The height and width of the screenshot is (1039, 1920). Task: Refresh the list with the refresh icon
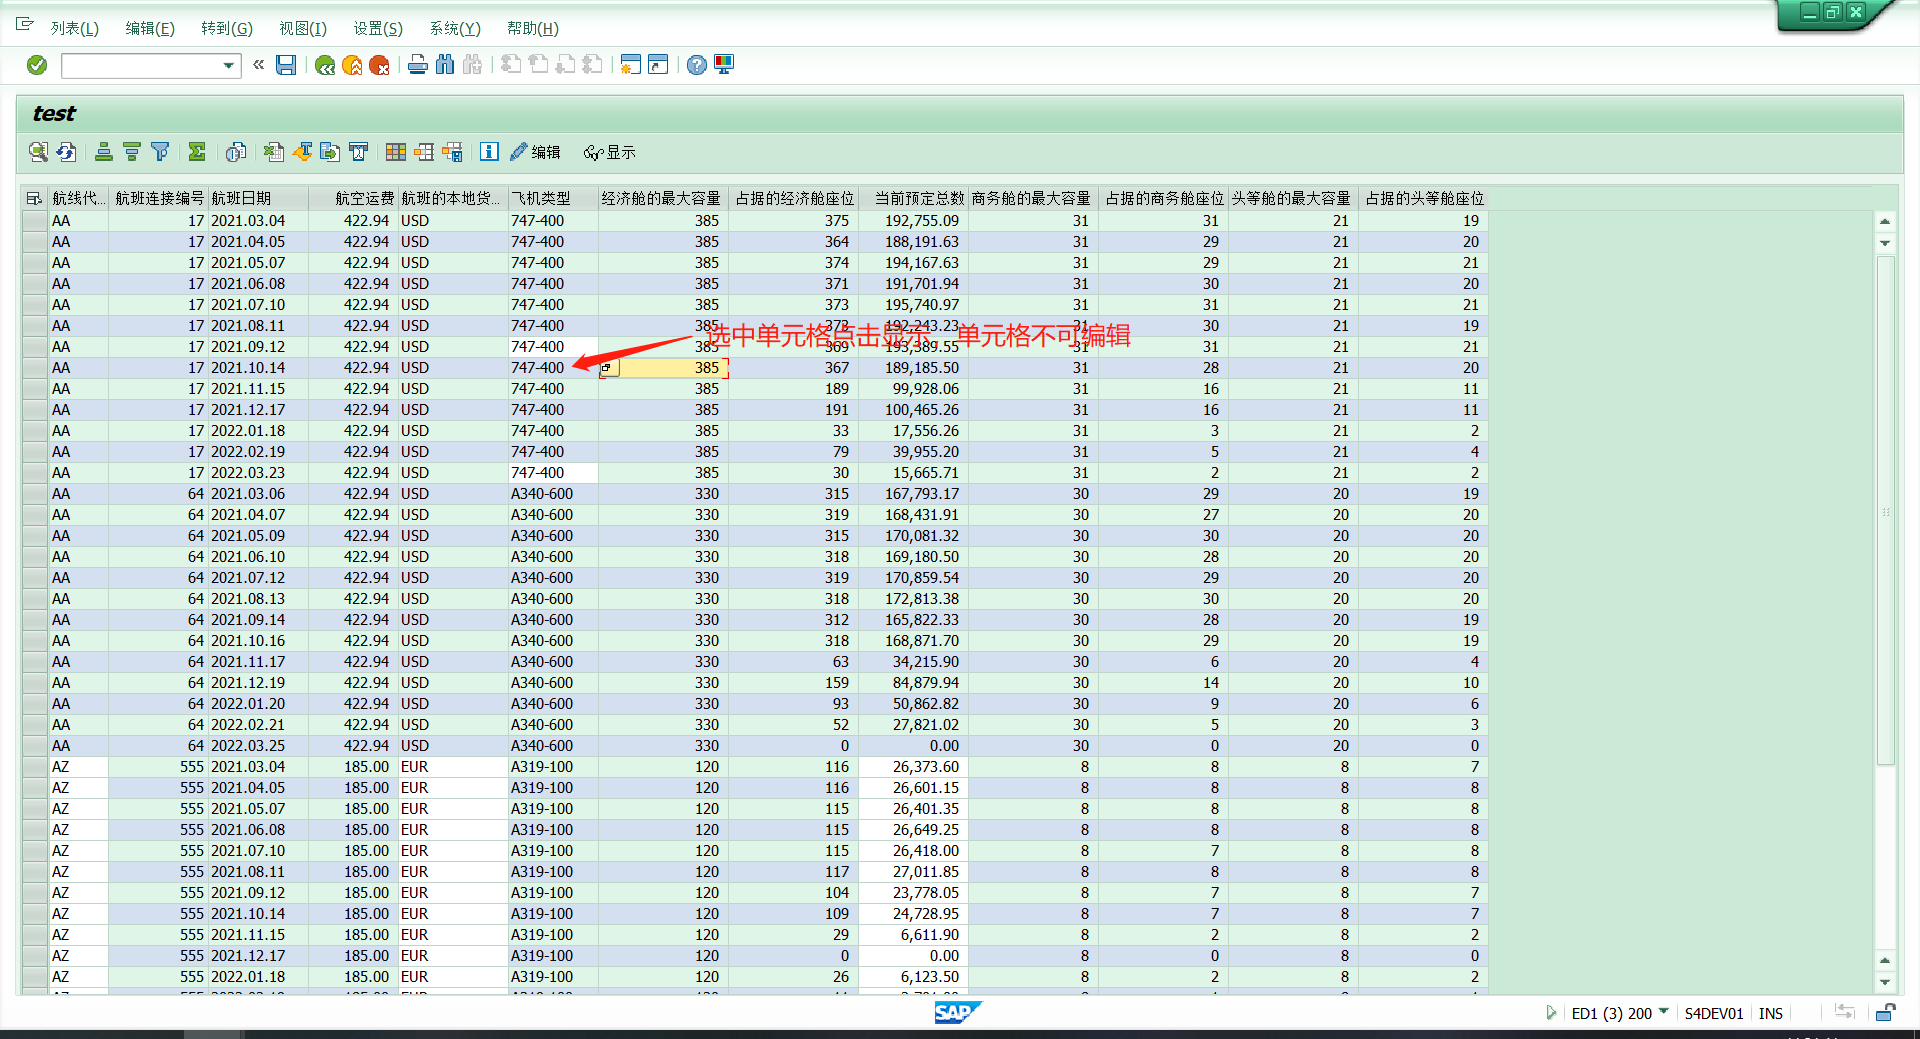pos(66,152)
